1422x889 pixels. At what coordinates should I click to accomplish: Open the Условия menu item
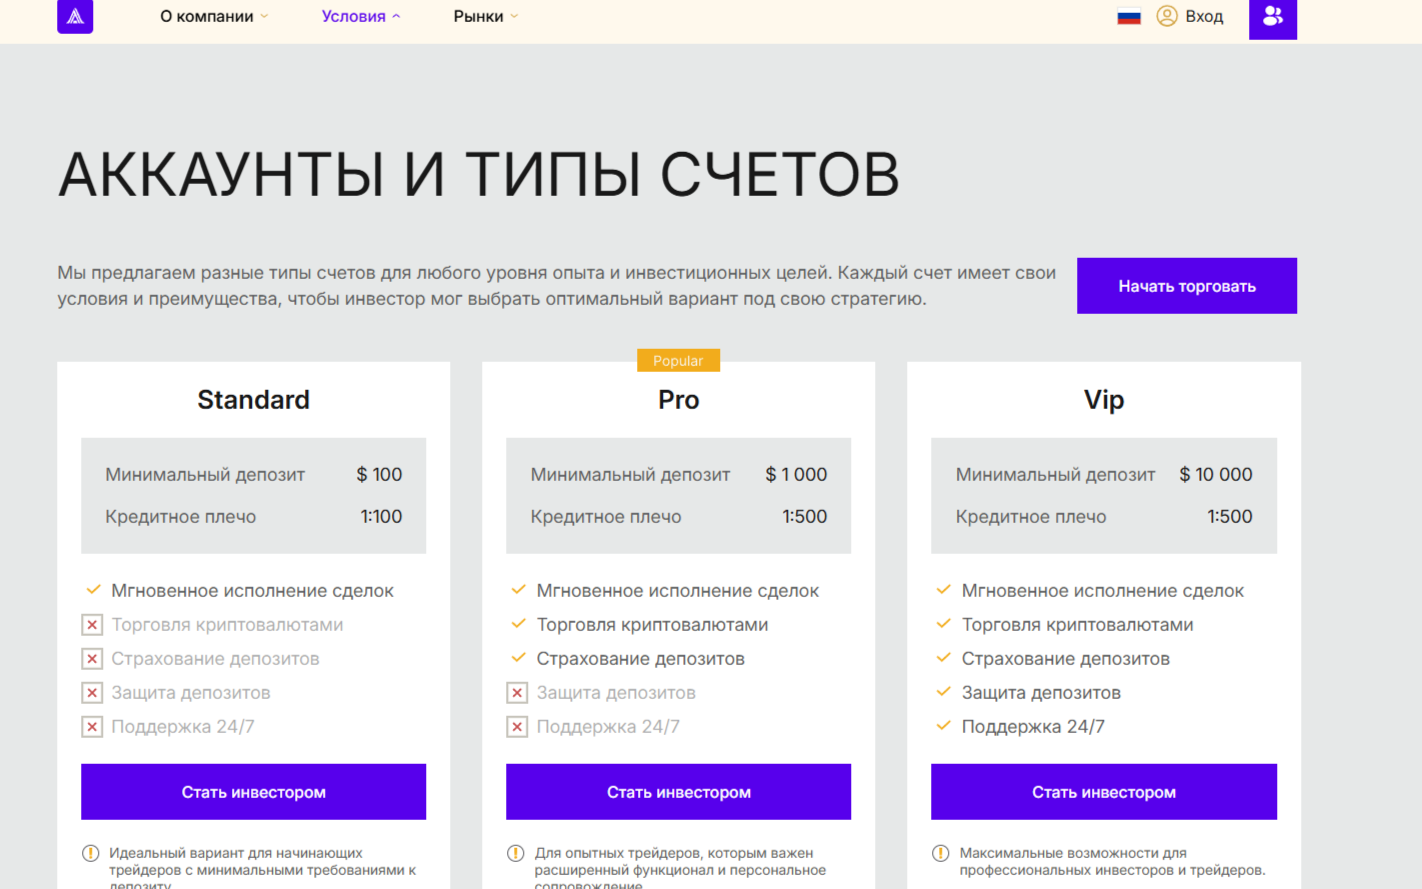coord(354,16)
